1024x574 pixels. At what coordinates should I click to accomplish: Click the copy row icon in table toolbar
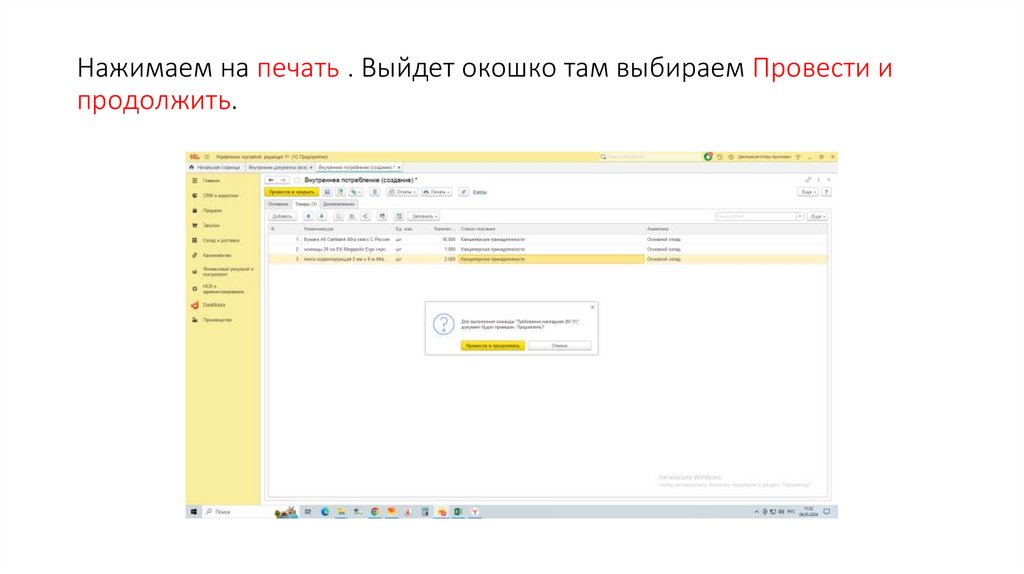point(338,216)
